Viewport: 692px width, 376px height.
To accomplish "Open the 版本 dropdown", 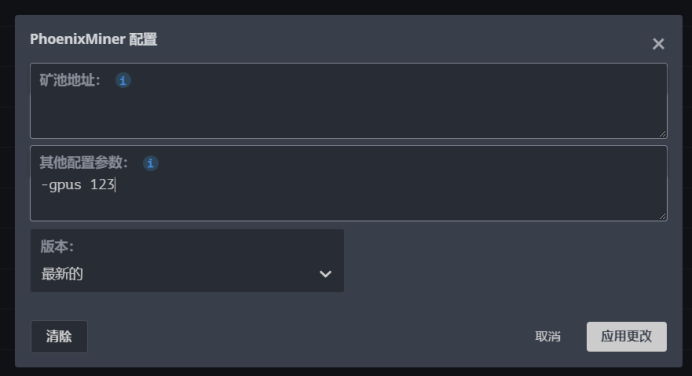I will tap(187, 260).
